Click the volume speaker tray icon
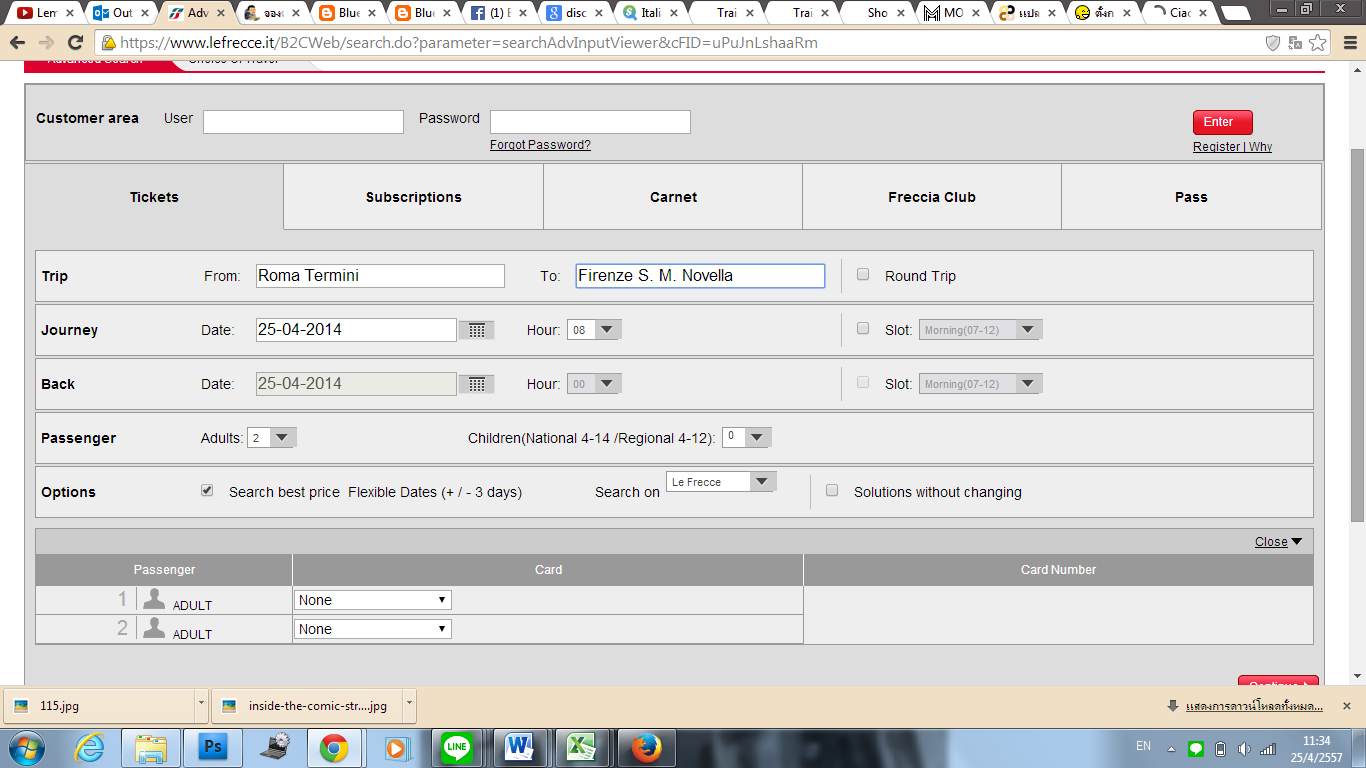The image size is (1366, 768). (x=1244, y=748)
